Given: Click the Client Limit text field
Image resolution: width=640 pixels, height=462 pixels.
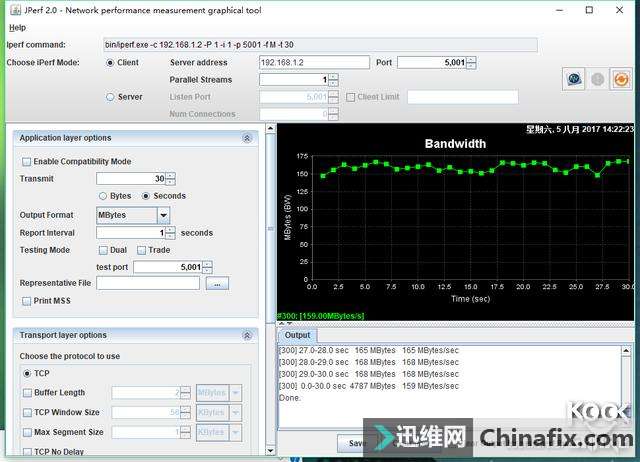Looking at the screenshot, I should click(x=463, y=97).
